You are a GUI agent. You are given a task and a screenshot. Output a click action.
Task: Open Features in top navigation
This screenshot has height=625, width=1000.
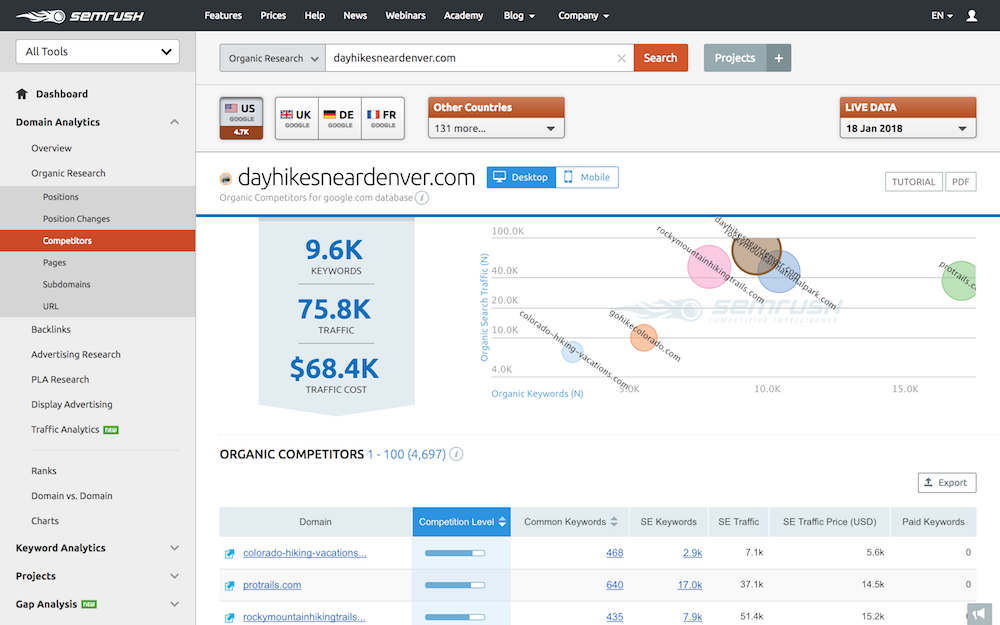223,15
